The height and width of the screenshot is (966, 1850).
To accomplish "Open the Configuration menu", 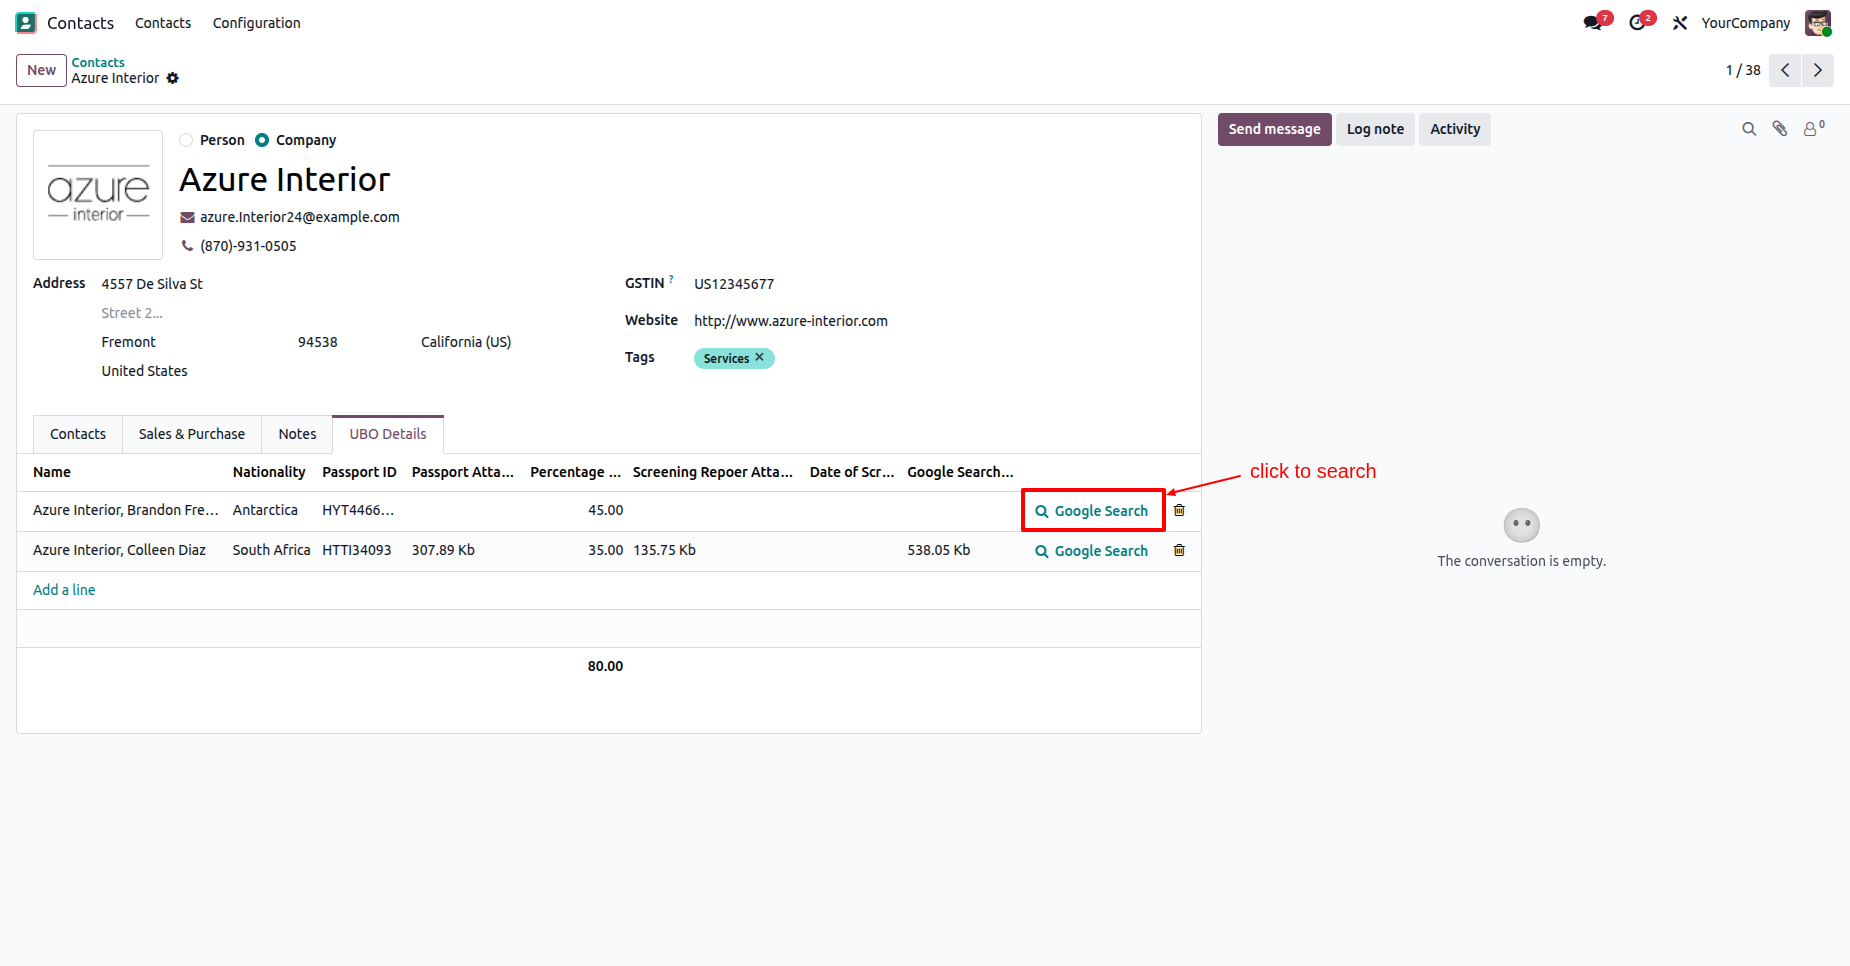I will [257, 23].
